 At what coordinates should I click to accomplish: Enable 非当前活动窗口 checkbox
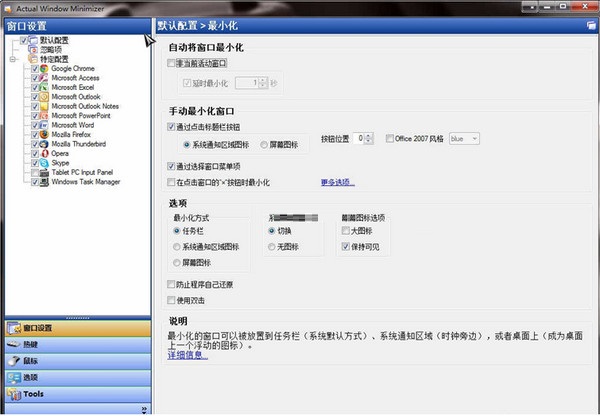pos(171,63)
